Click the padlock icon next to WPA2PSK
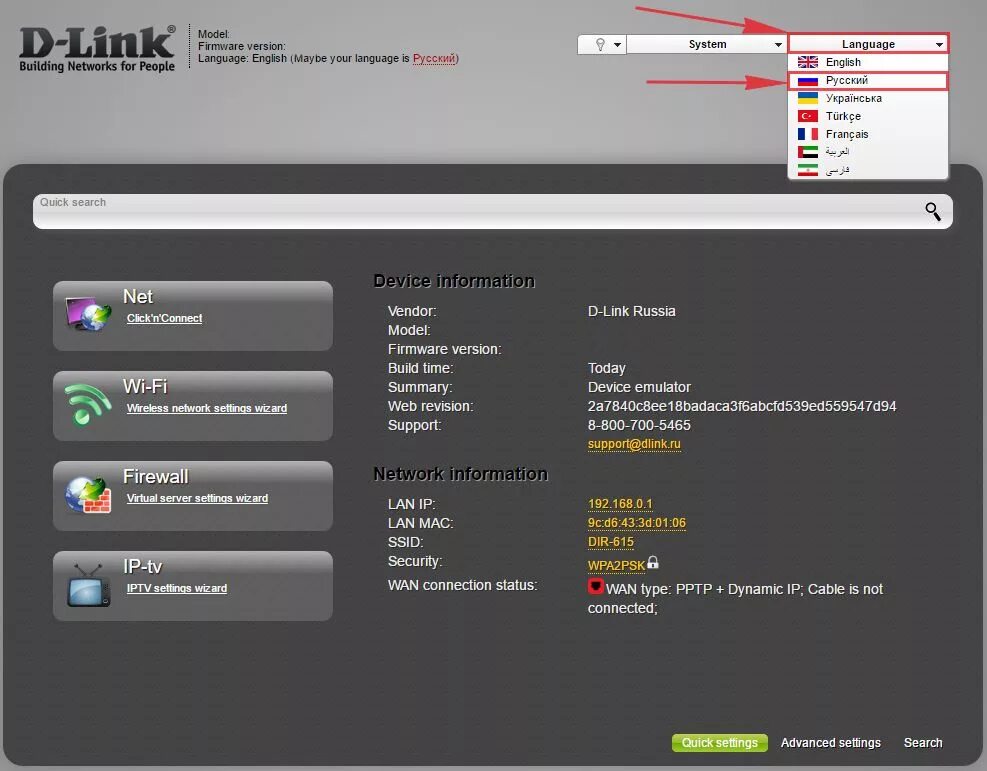This screenshot has height=771, width=987. coord(653,562)
